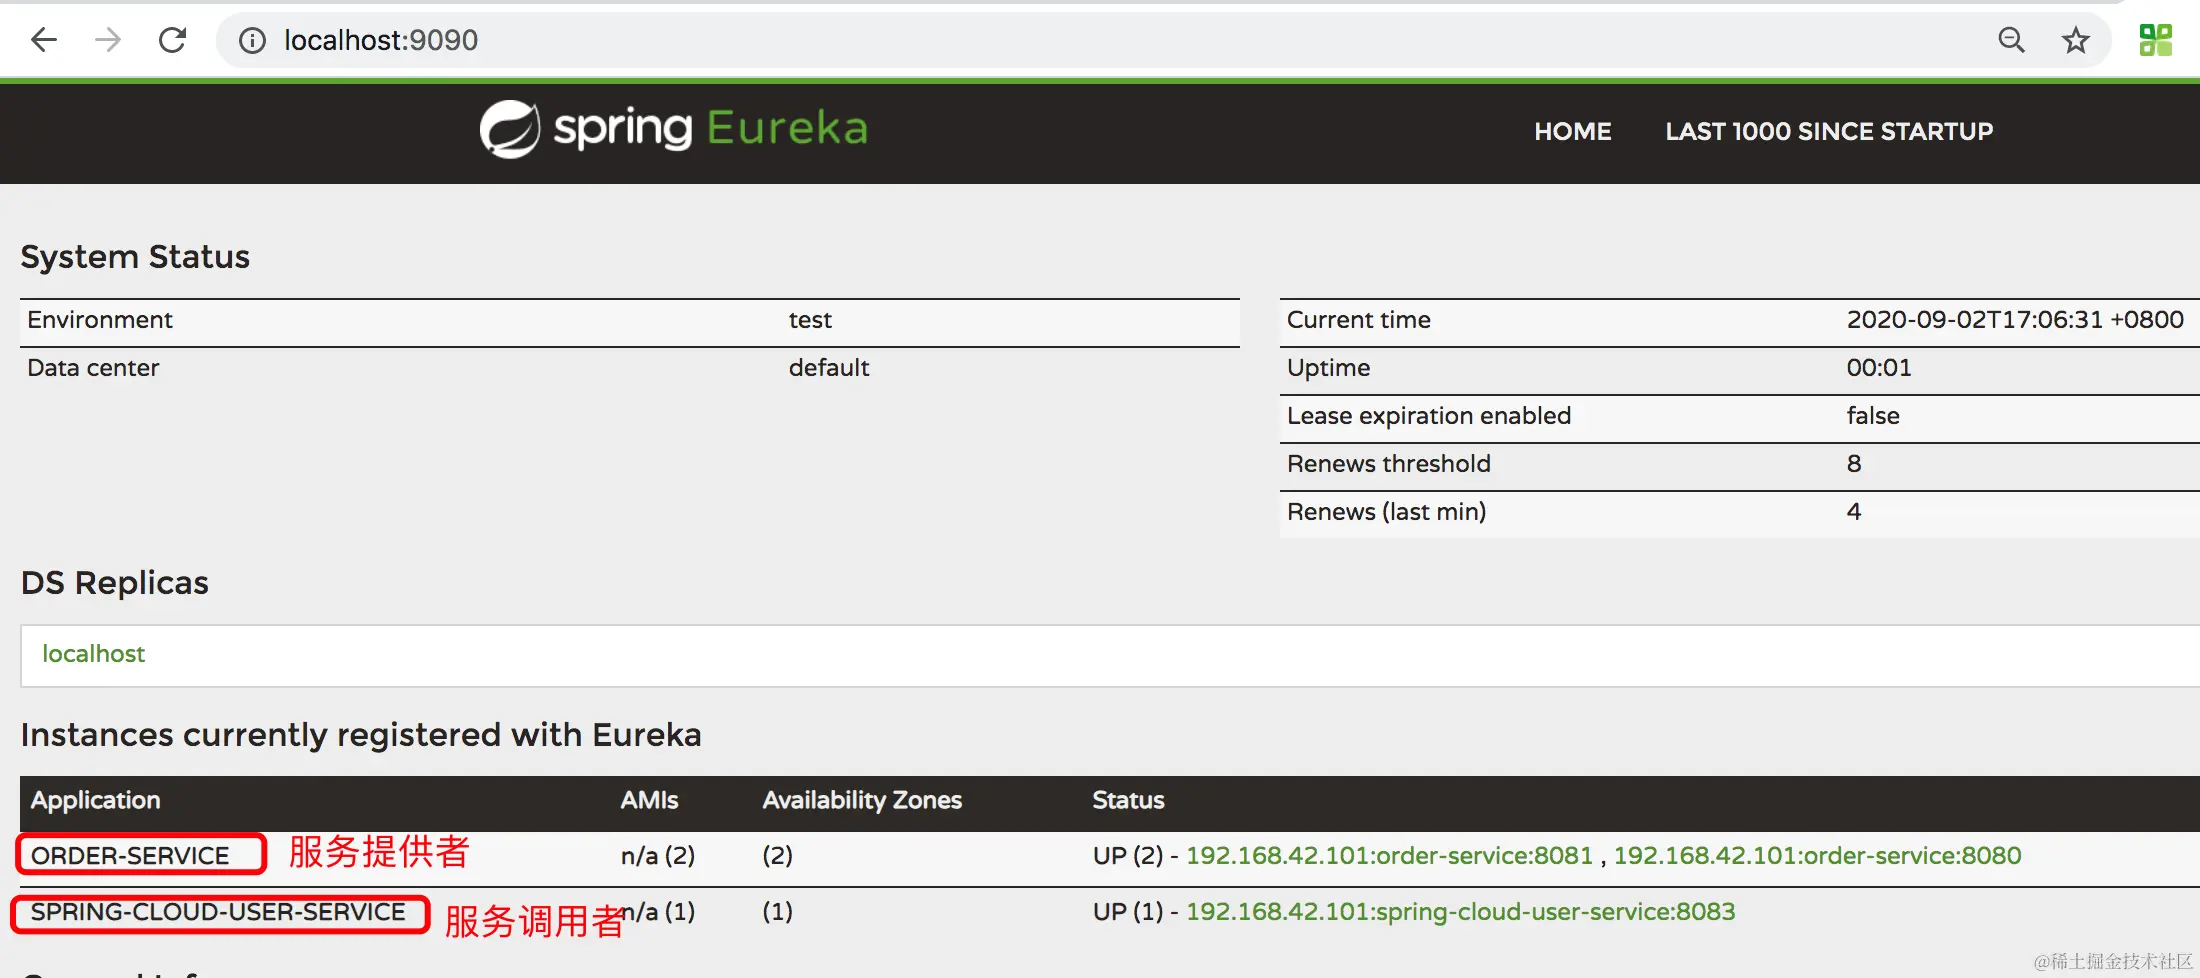Click the Spring Eureka logo
Viewport: 2200px width, 978px height.
coord(673,129)
